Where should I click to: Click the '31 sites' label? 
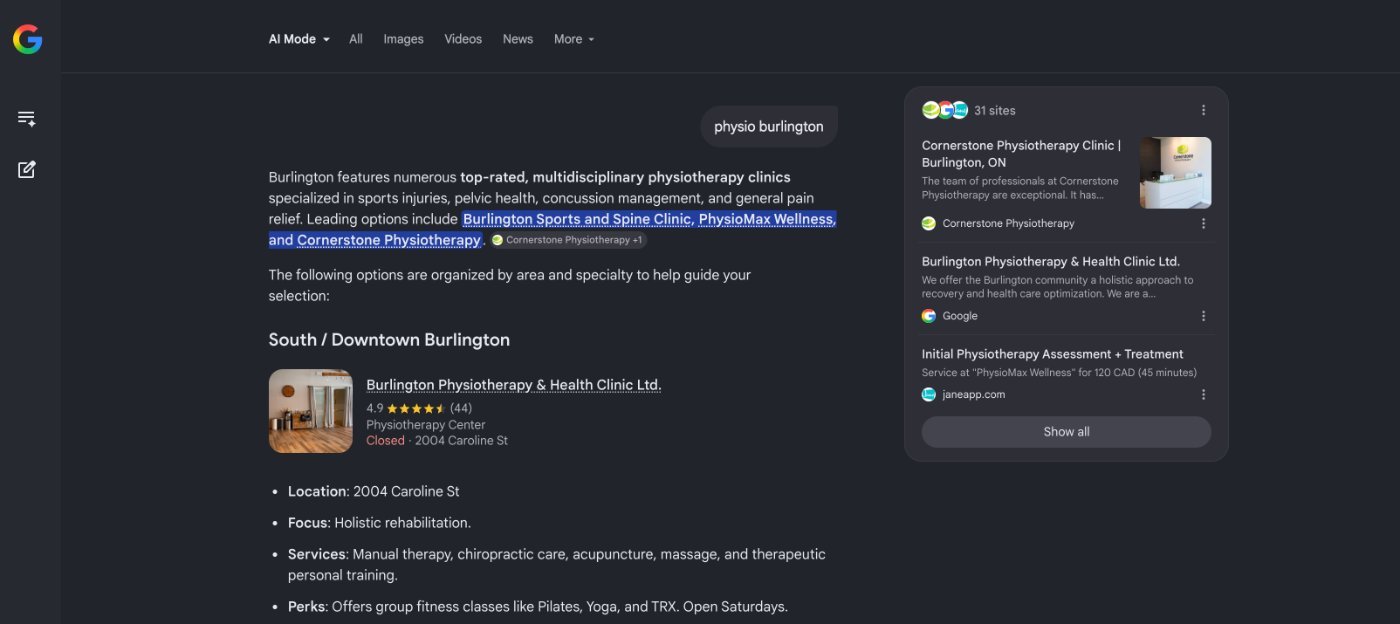[995, 110]
